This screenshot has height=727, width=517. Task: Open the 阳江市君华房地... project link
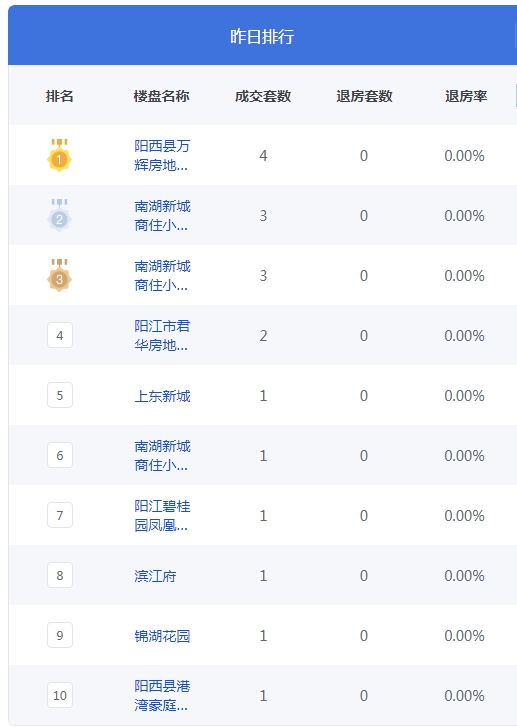(x=162, y=335)
